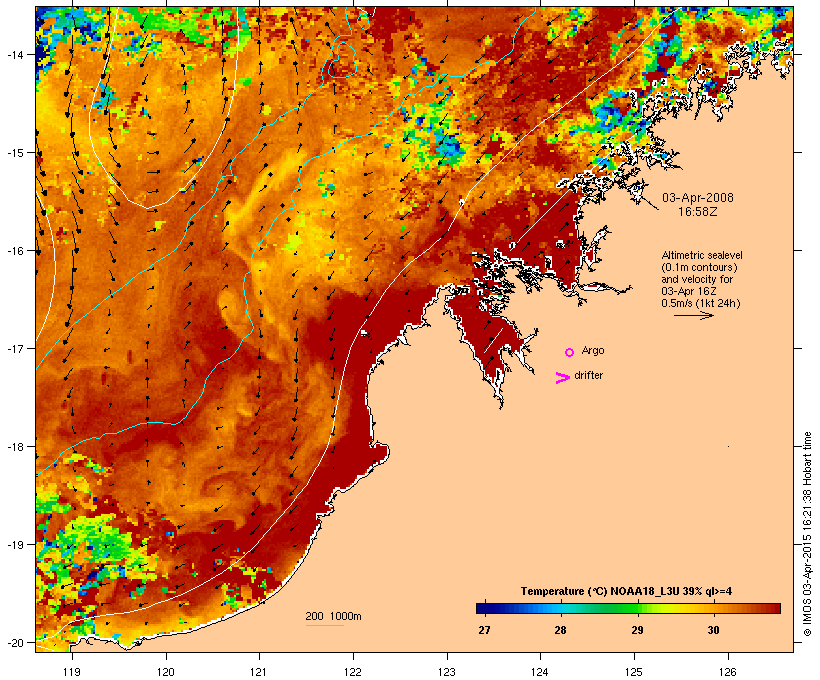Click the '-15' latitude axis label
This screenshot has width=820, height=680.
(14, 153)
